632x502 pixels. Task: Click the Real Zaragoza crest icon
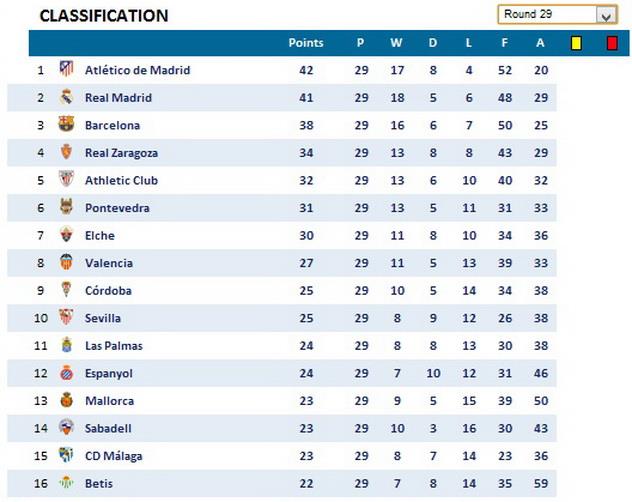(x=66, y=153)
